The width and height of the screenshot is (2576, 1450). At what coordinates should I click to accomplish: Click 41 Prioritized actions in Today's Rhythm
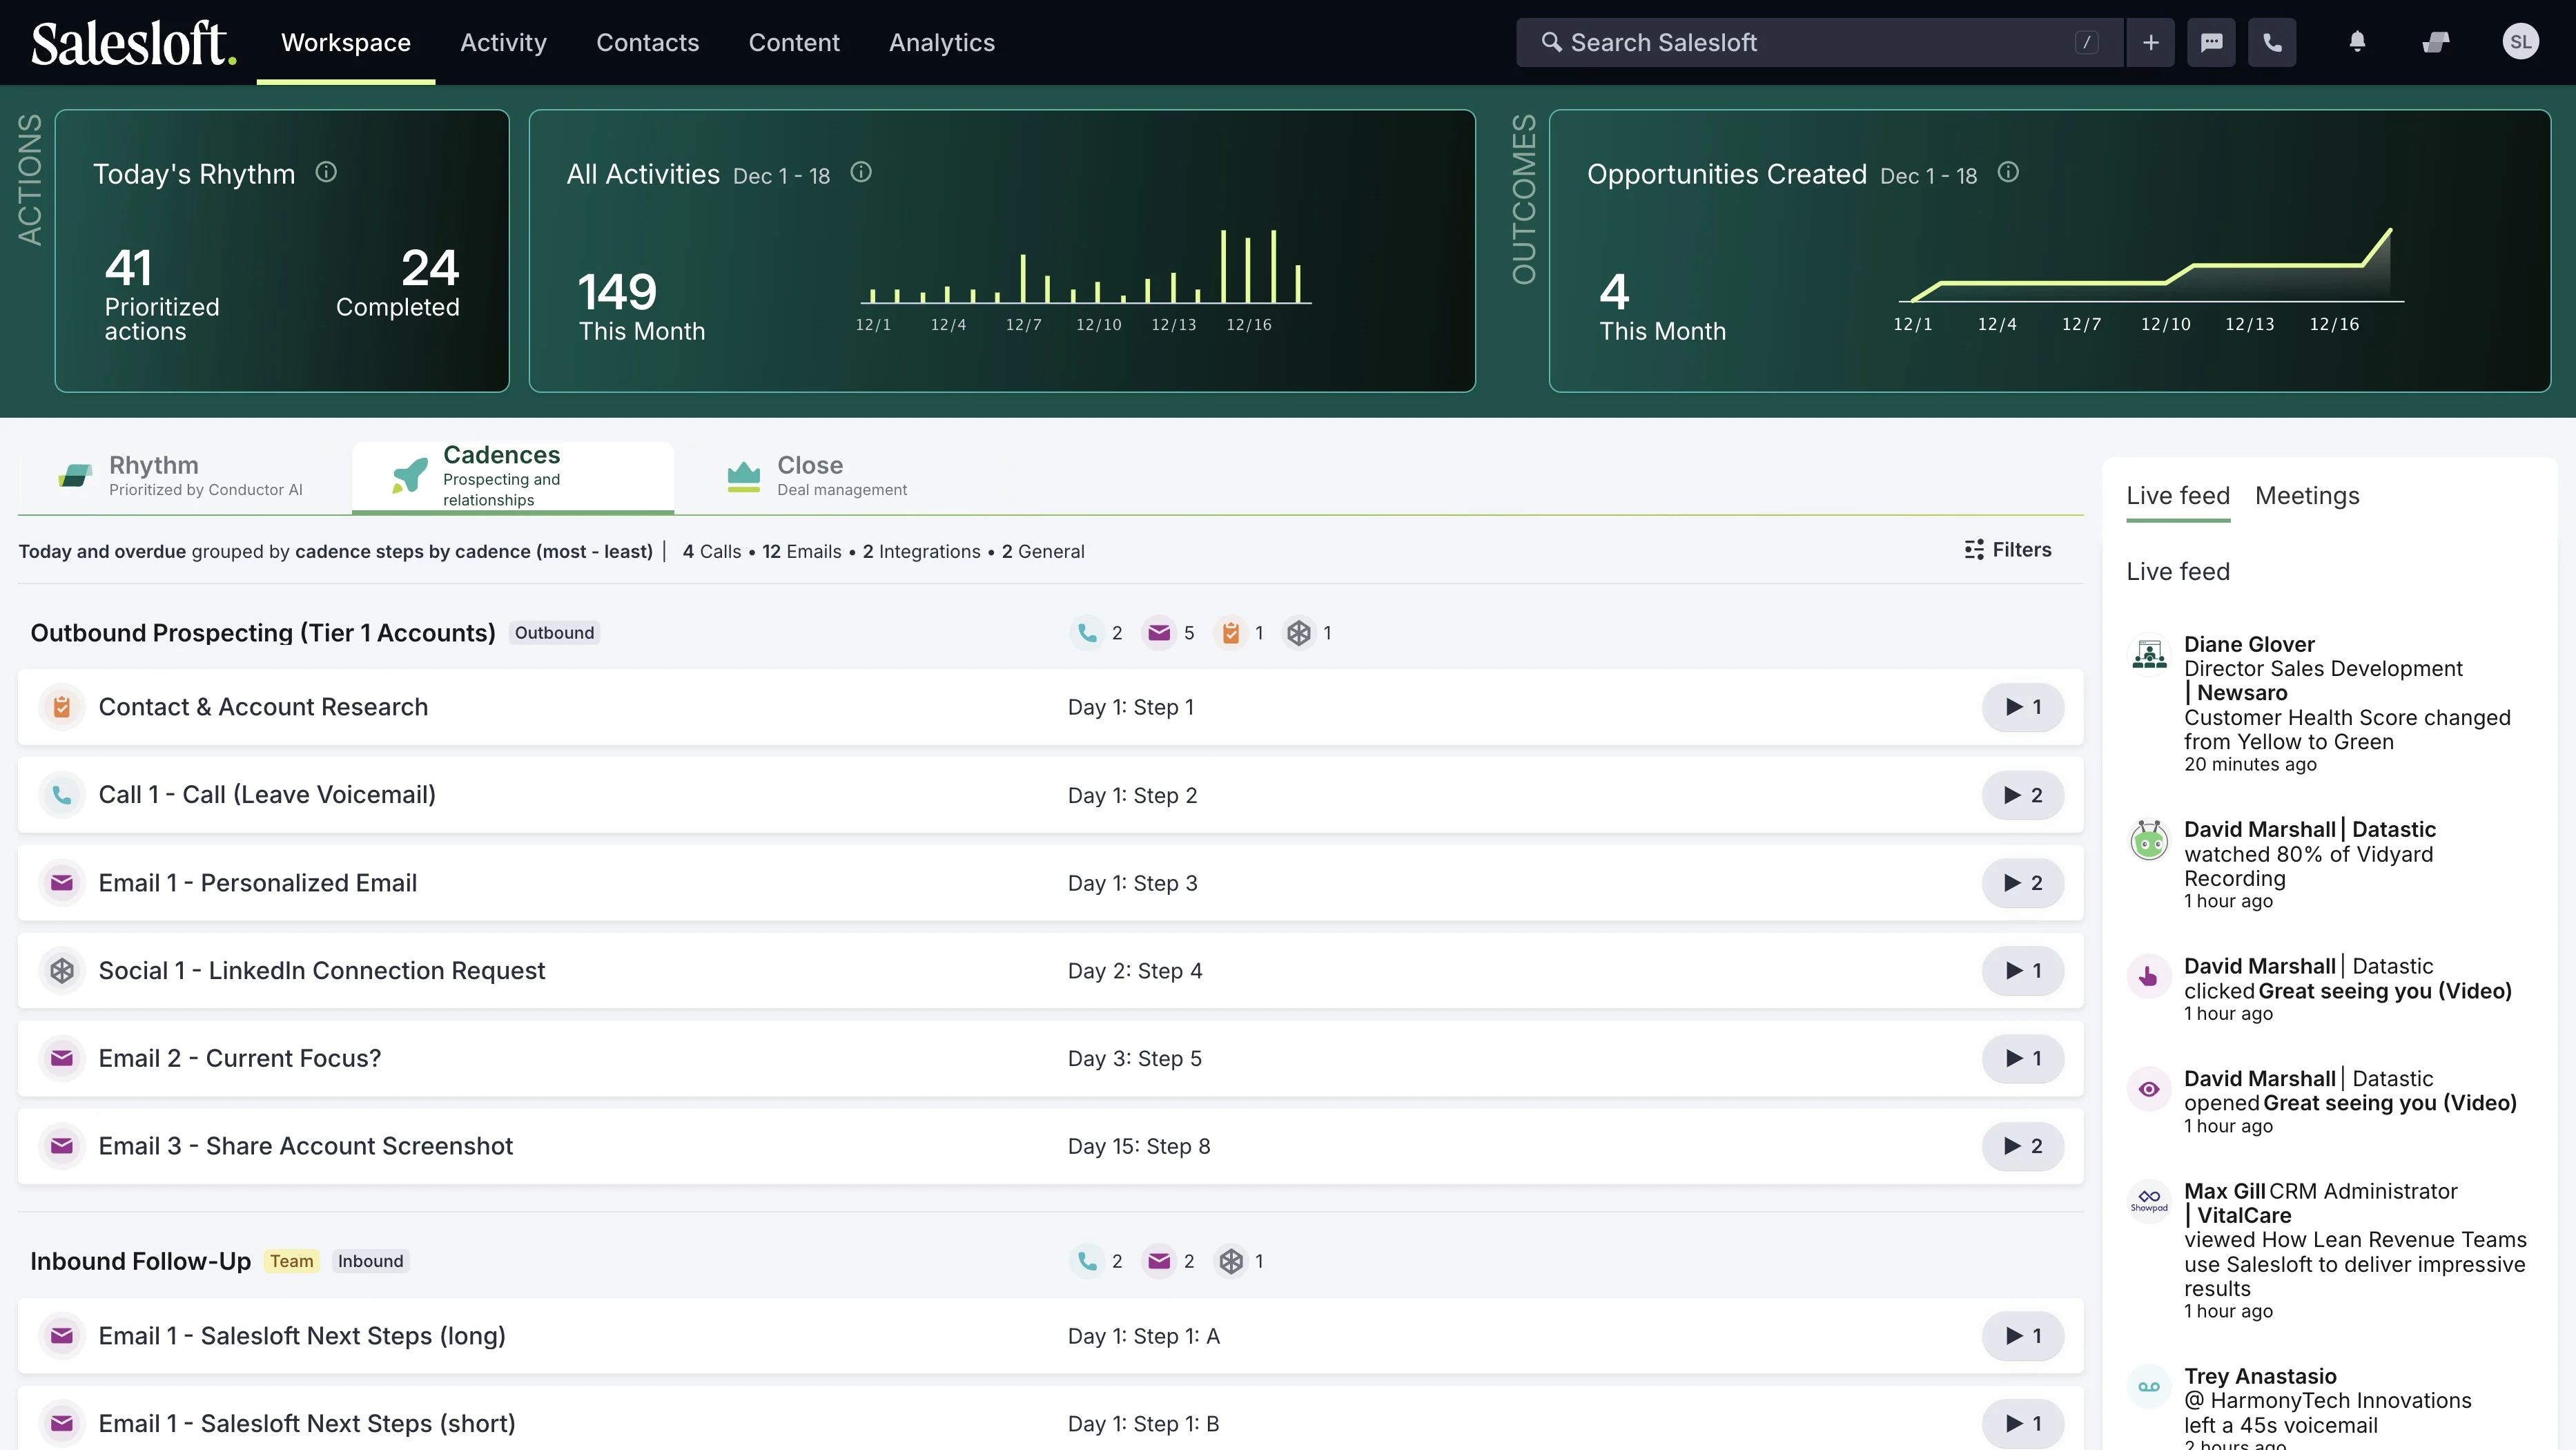click(x=162, y=295)
